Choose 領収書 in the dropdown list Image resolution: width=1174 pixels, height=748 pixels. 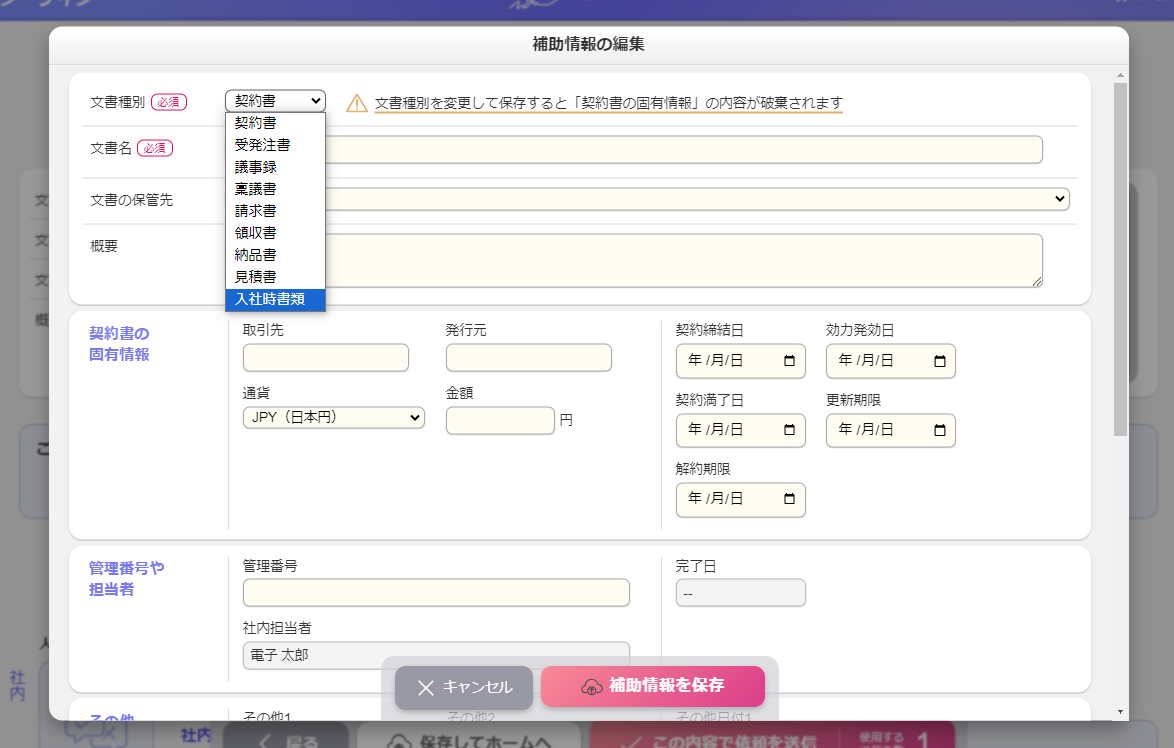tap(275, 233)
